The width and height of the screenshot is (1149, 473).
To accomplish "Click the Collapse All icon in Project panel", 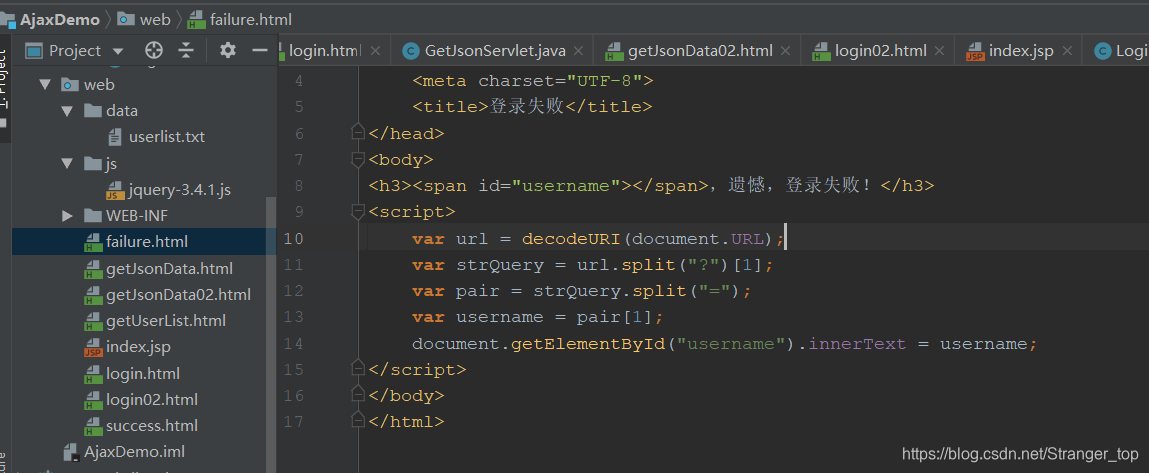I will click(187, 51).
